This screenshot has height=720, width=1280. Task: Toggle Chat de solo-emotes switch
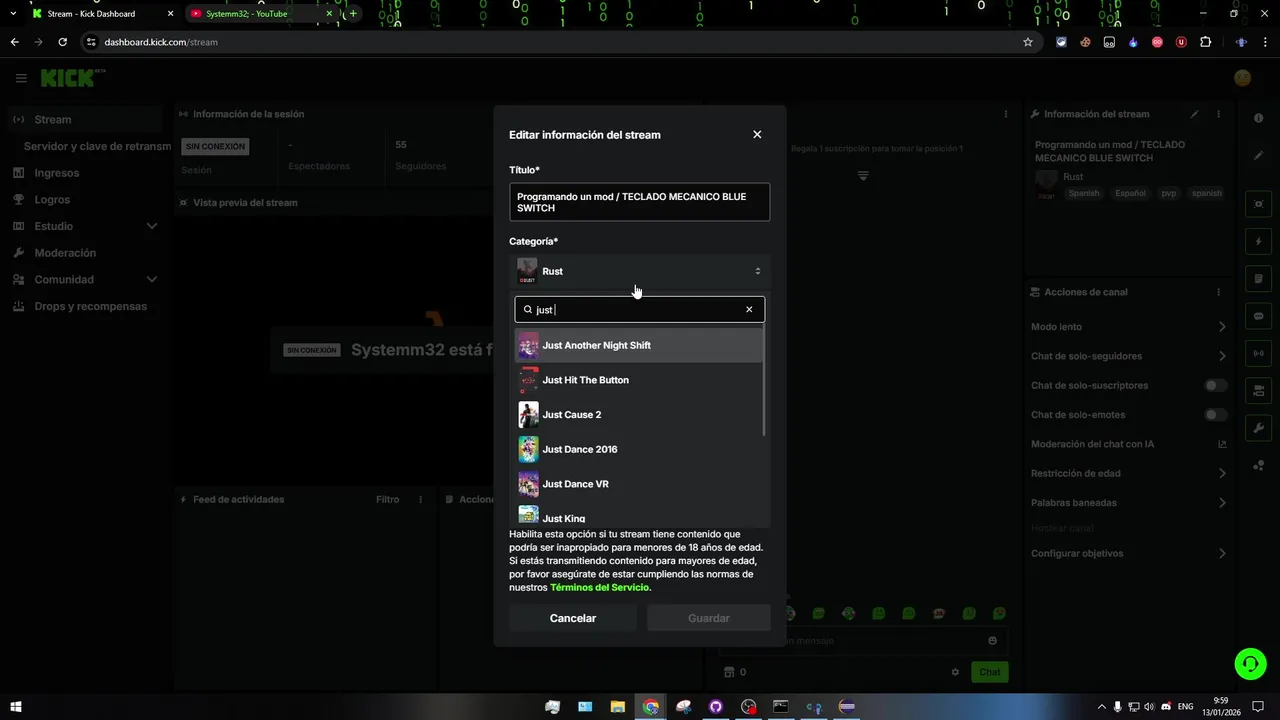point(1215,414)
